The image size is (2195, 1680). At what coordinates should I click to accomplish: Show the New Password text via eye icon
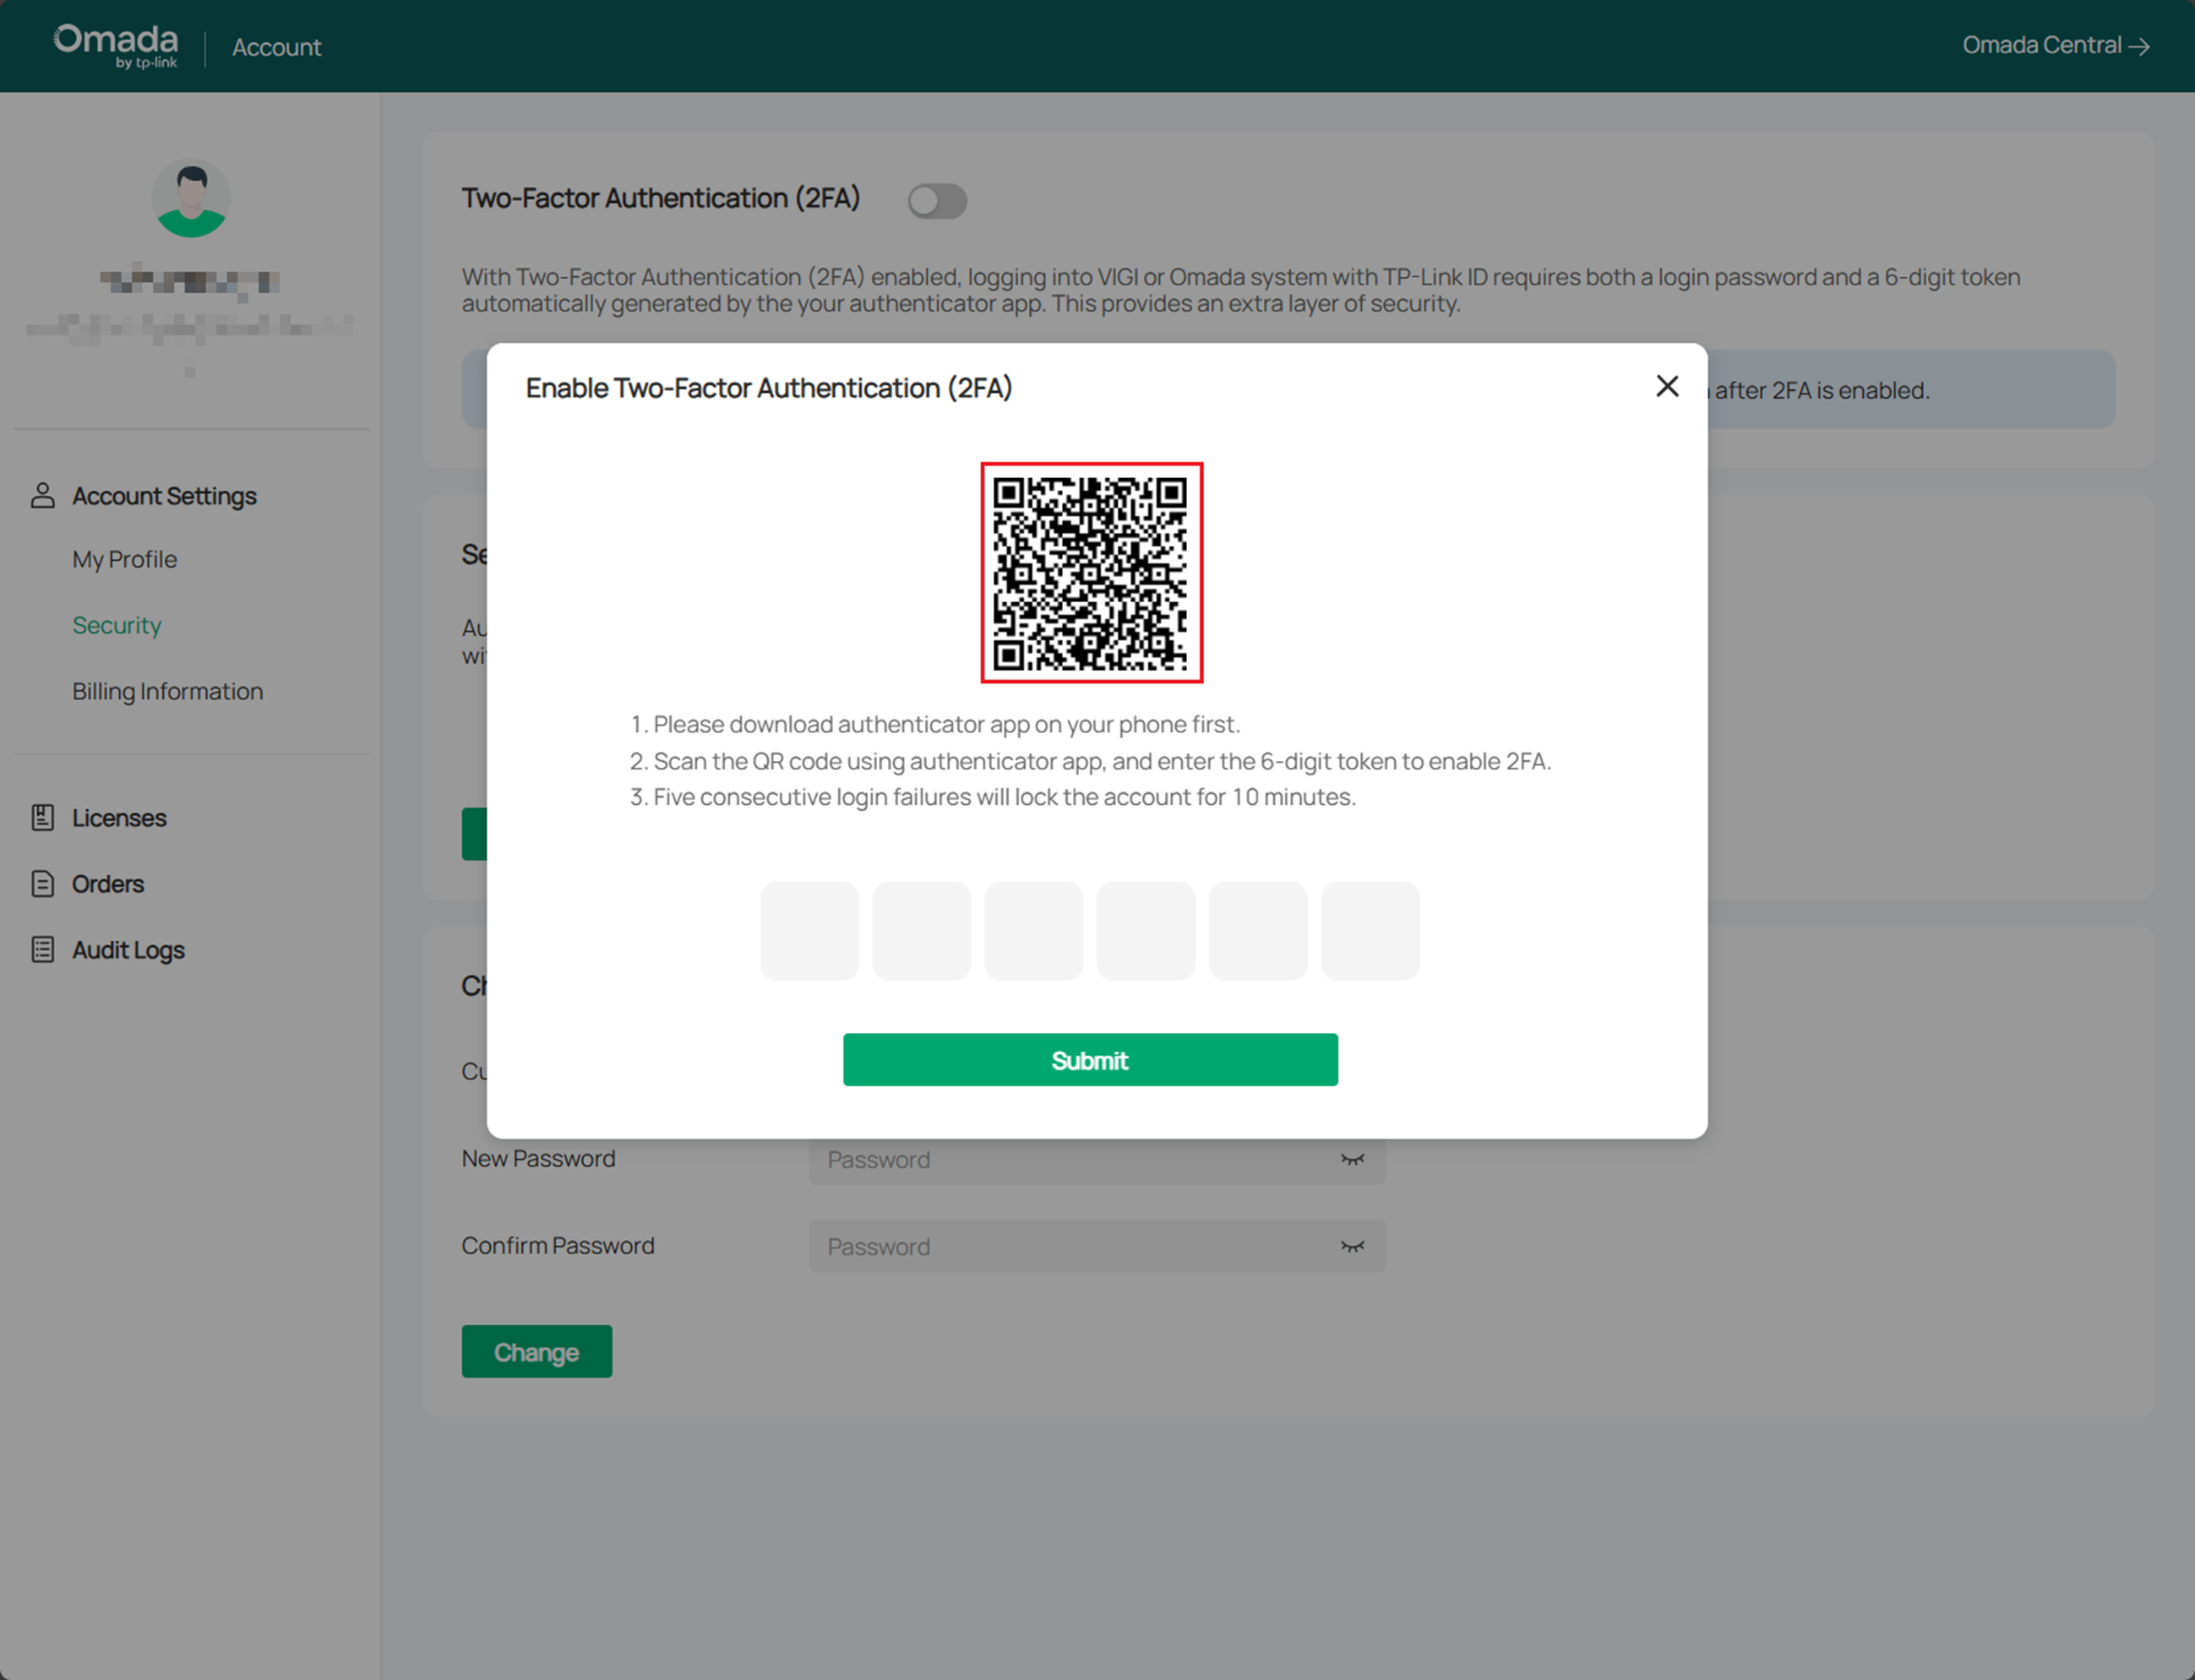click(1352, 1159)
